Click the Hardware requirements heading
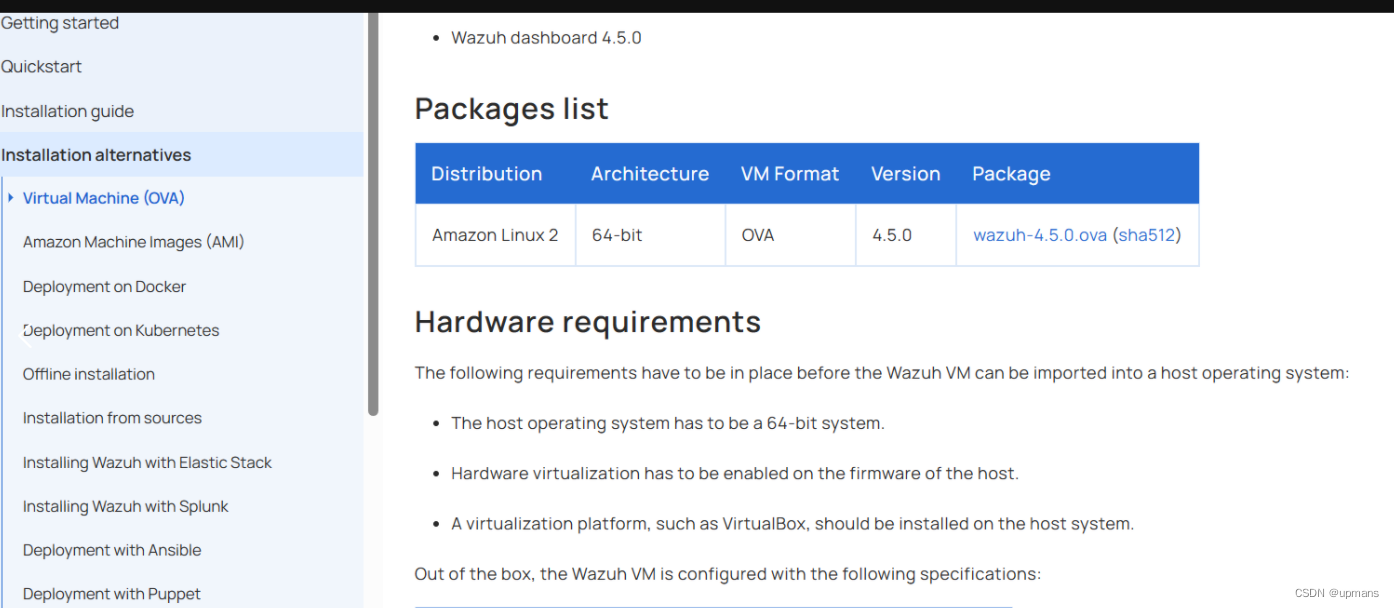This screenshot has width=1394, height=608. [x=588, y=322]
